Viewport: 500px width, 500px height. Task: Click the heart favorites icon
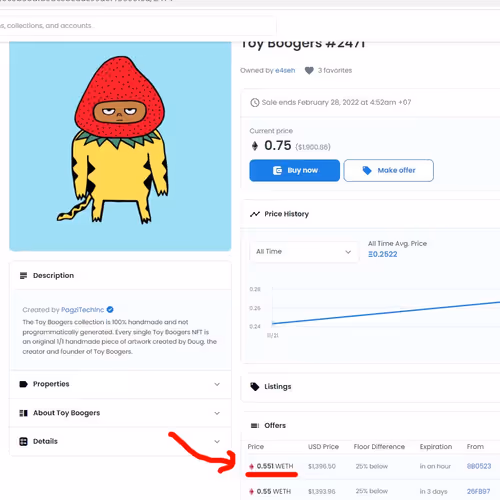point(309,71)
